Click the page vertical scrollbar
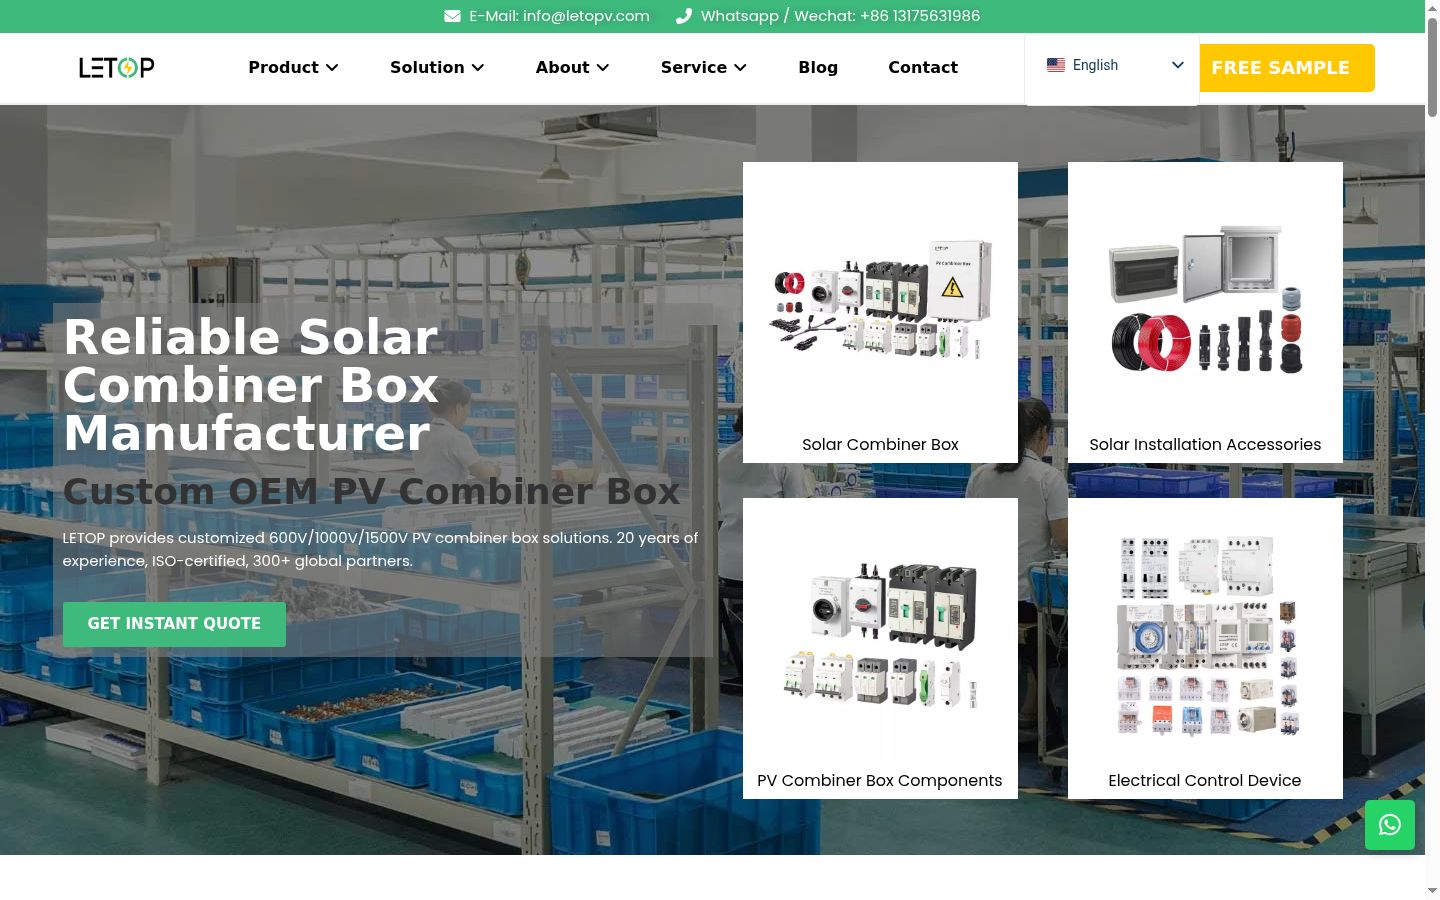Viewport: 1440px width, 900px height. [x=1432, y=450]
